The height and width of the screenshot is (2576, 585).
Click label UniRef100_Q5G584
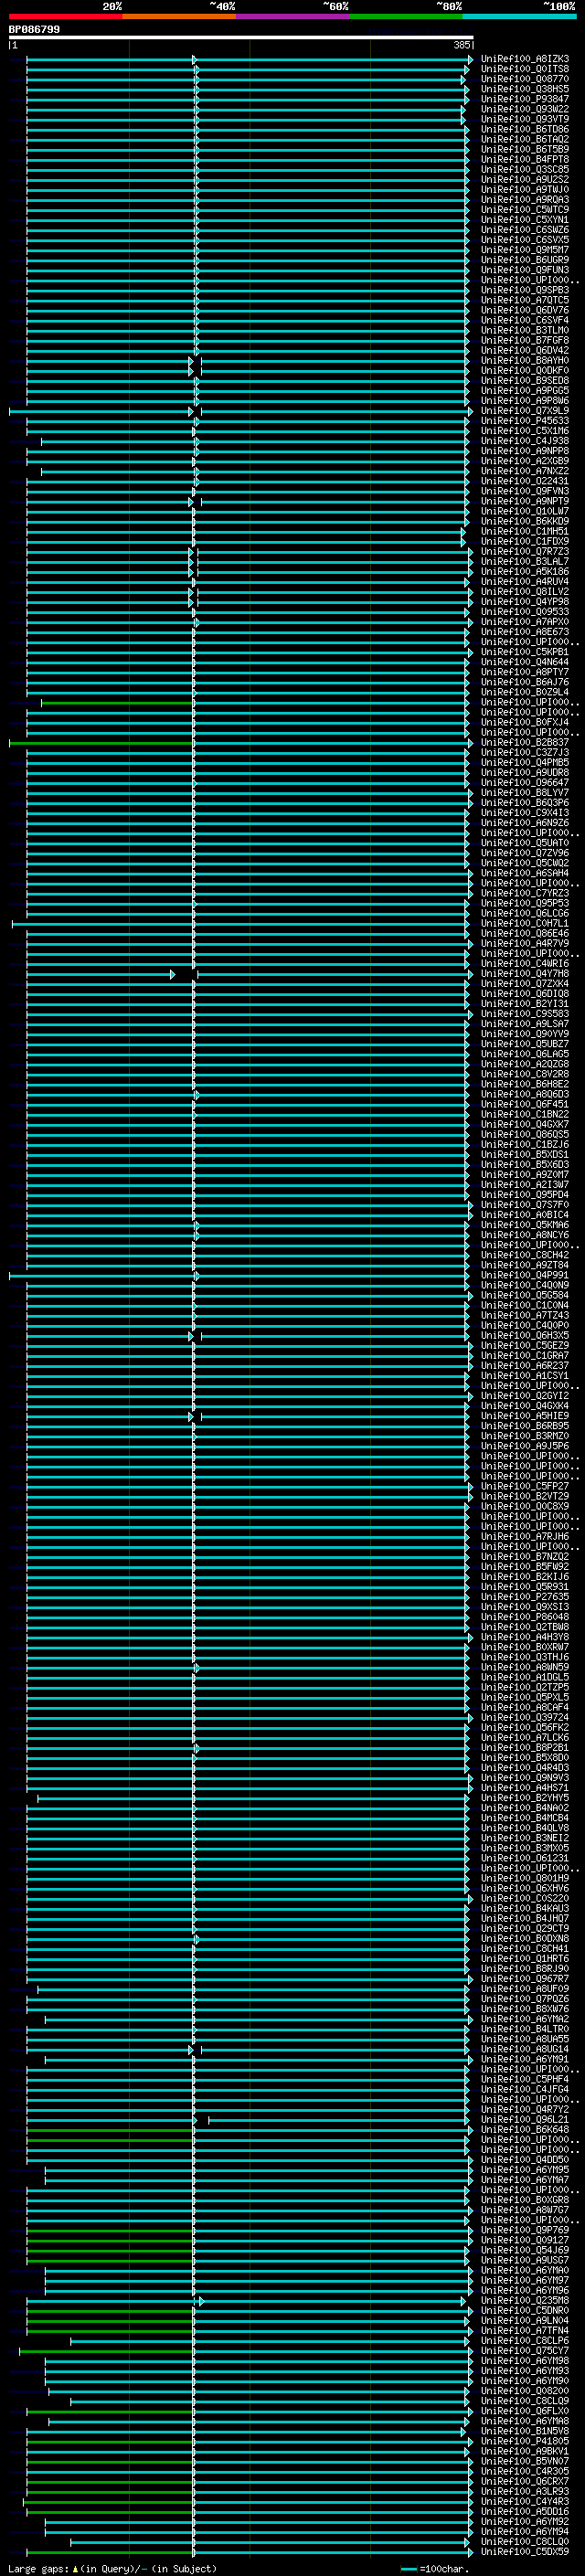[525, 1295]
